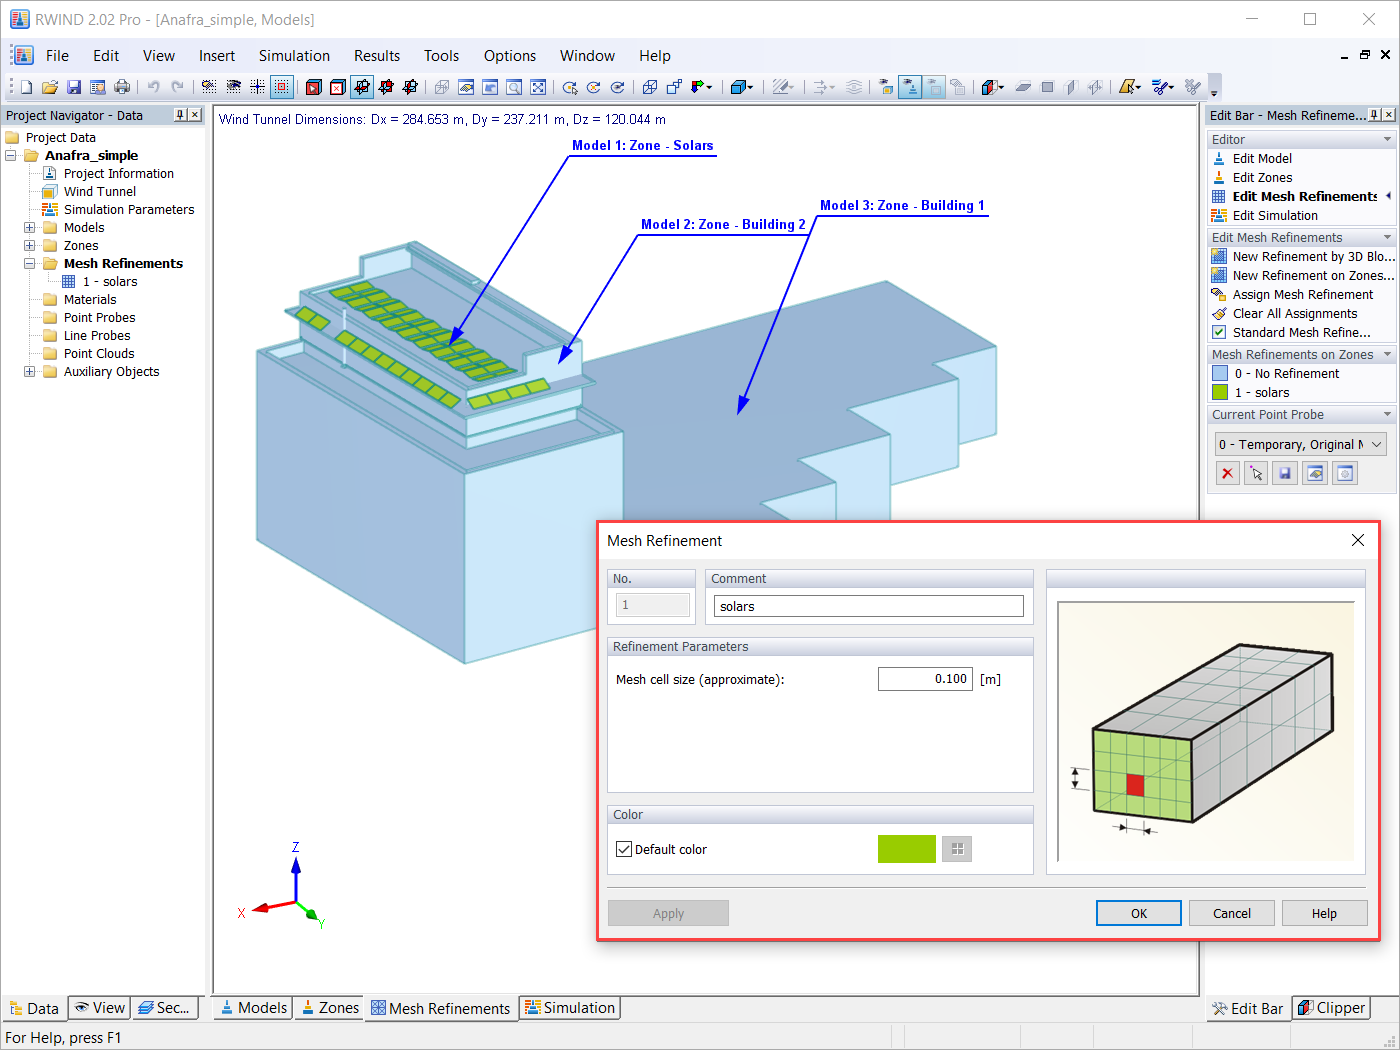This screenshot has height=1050, width=1400.
Task: Open custom color picker grid in dialog
Action: coord(957,849)
